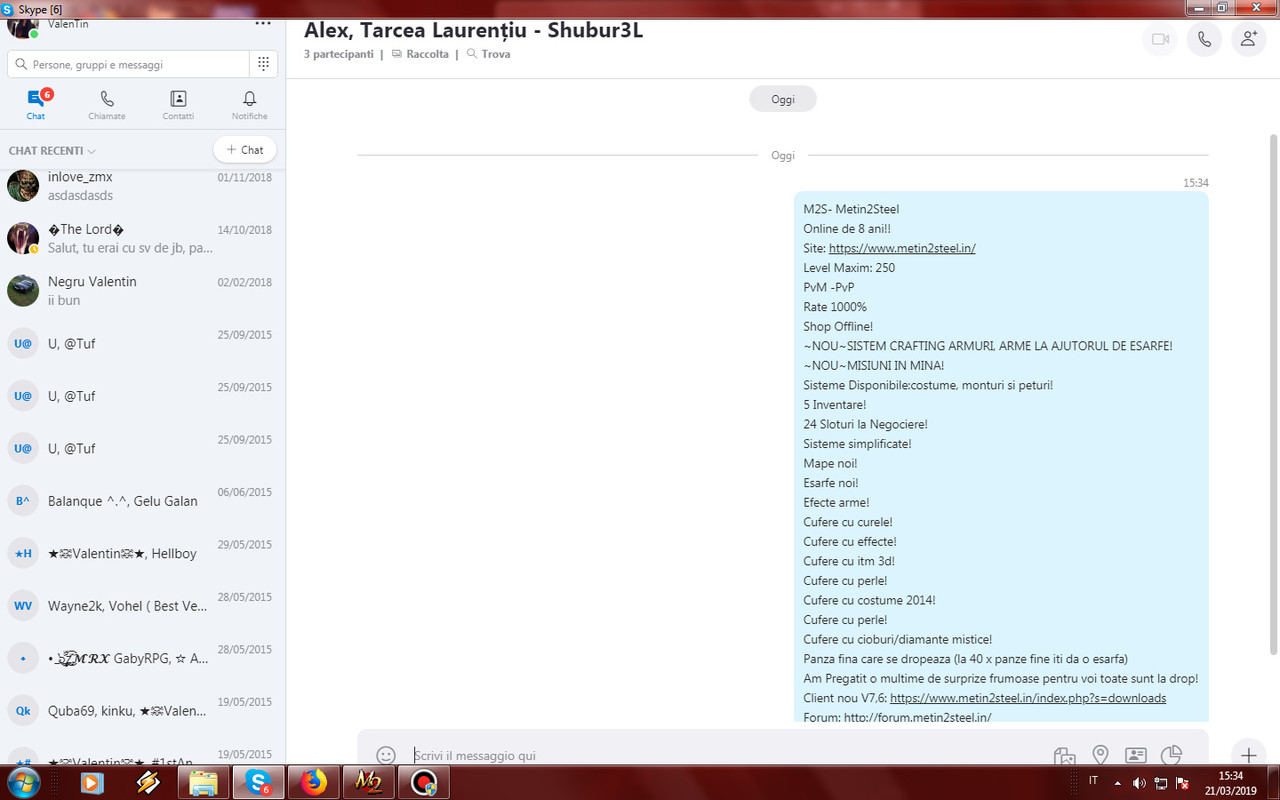
Task: Open the poll creation icon
Action: [1171, 755]
